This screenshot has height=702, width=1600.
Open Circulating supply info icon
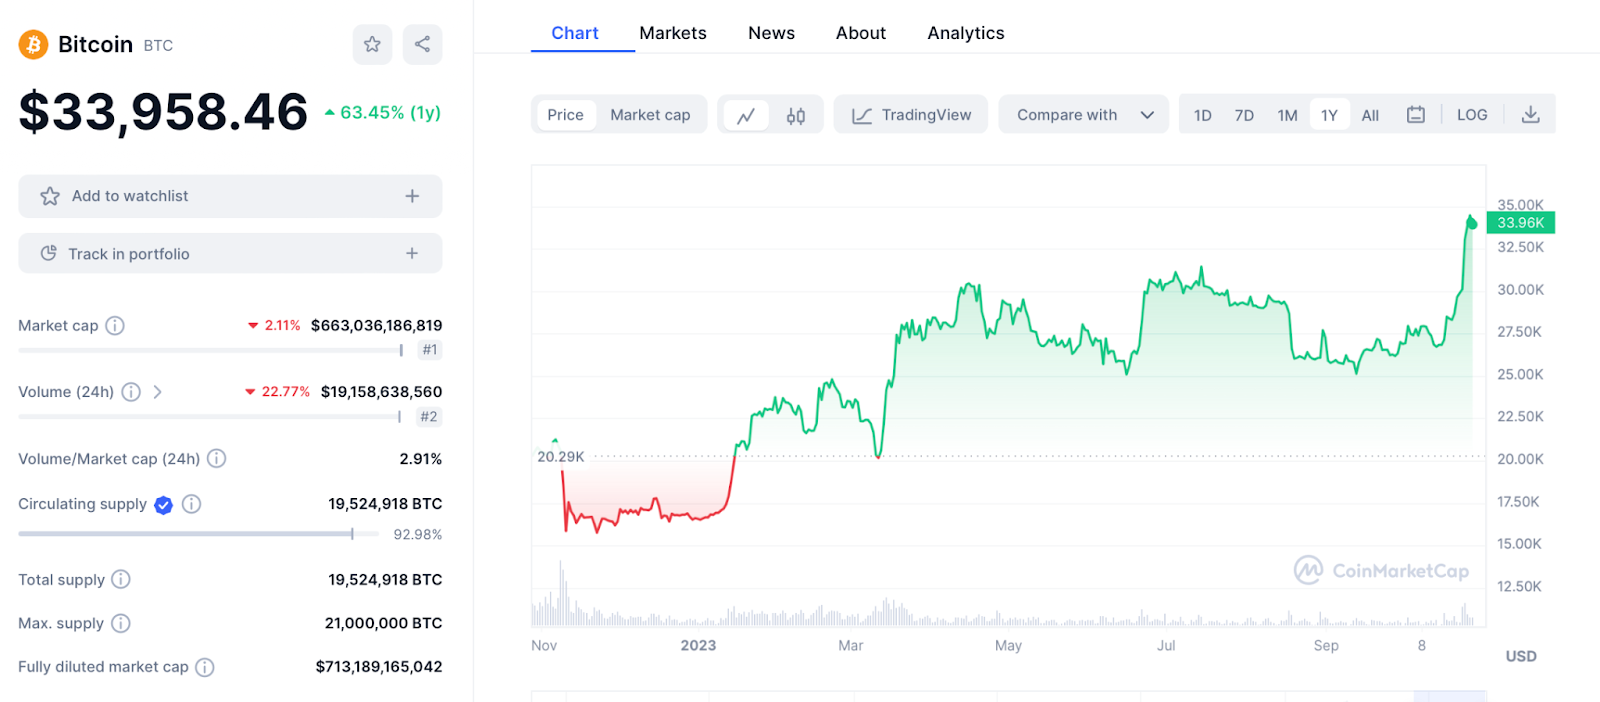192,504
